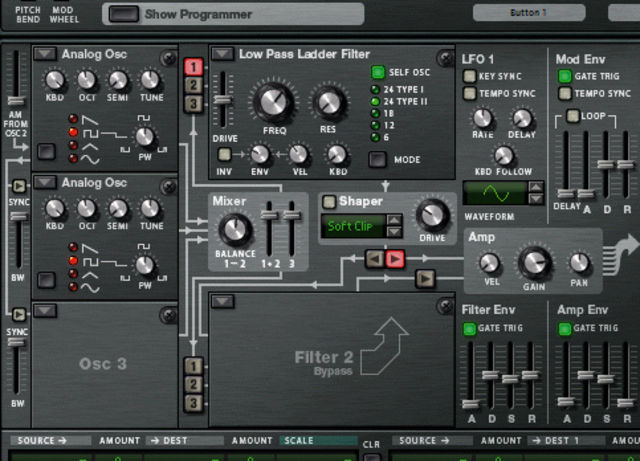Screen dimensions: 640x461
Task: Click Osc 1 TUNE knob
Action: tap(150, 80)
